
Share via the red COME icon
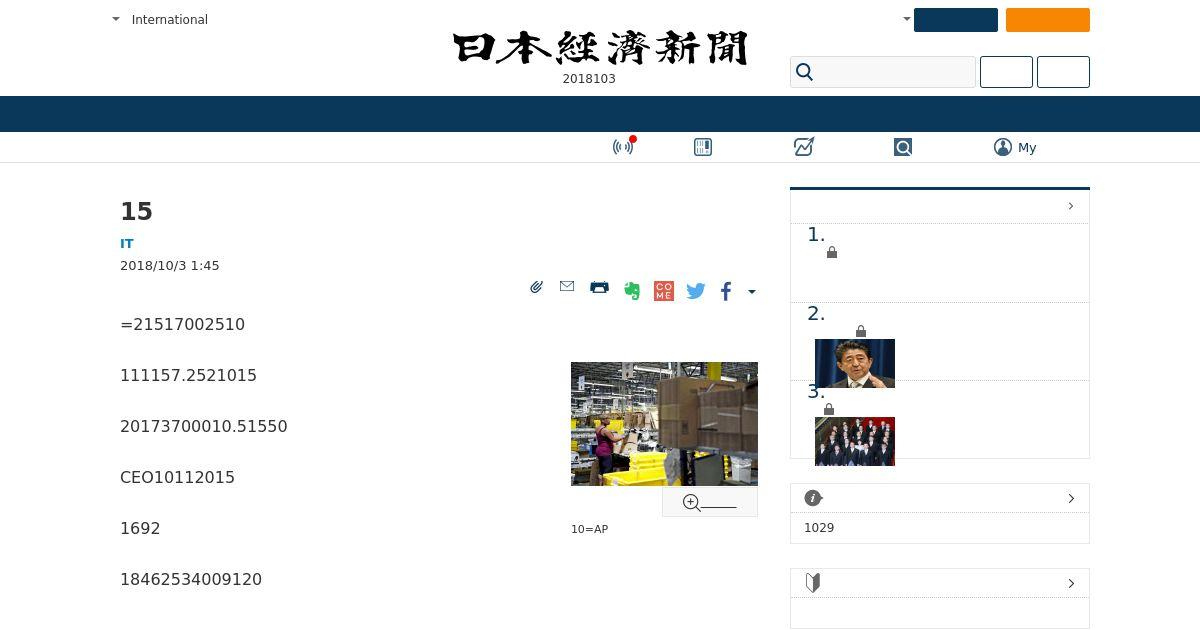click(664, 291)
